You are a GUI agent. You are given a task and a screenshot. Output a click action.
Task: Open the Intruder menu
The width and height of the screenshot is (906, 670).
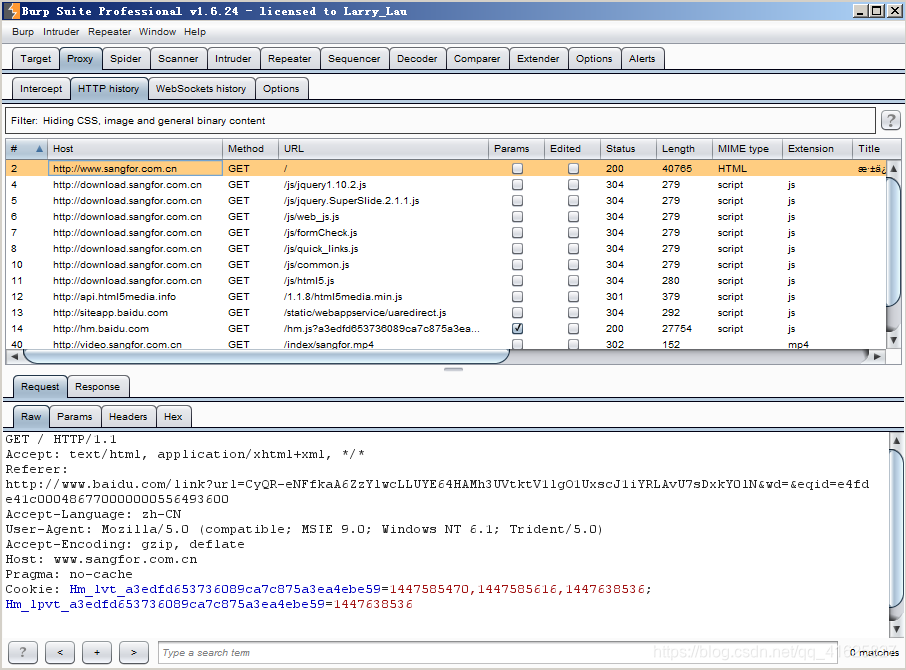coord(61,32)
